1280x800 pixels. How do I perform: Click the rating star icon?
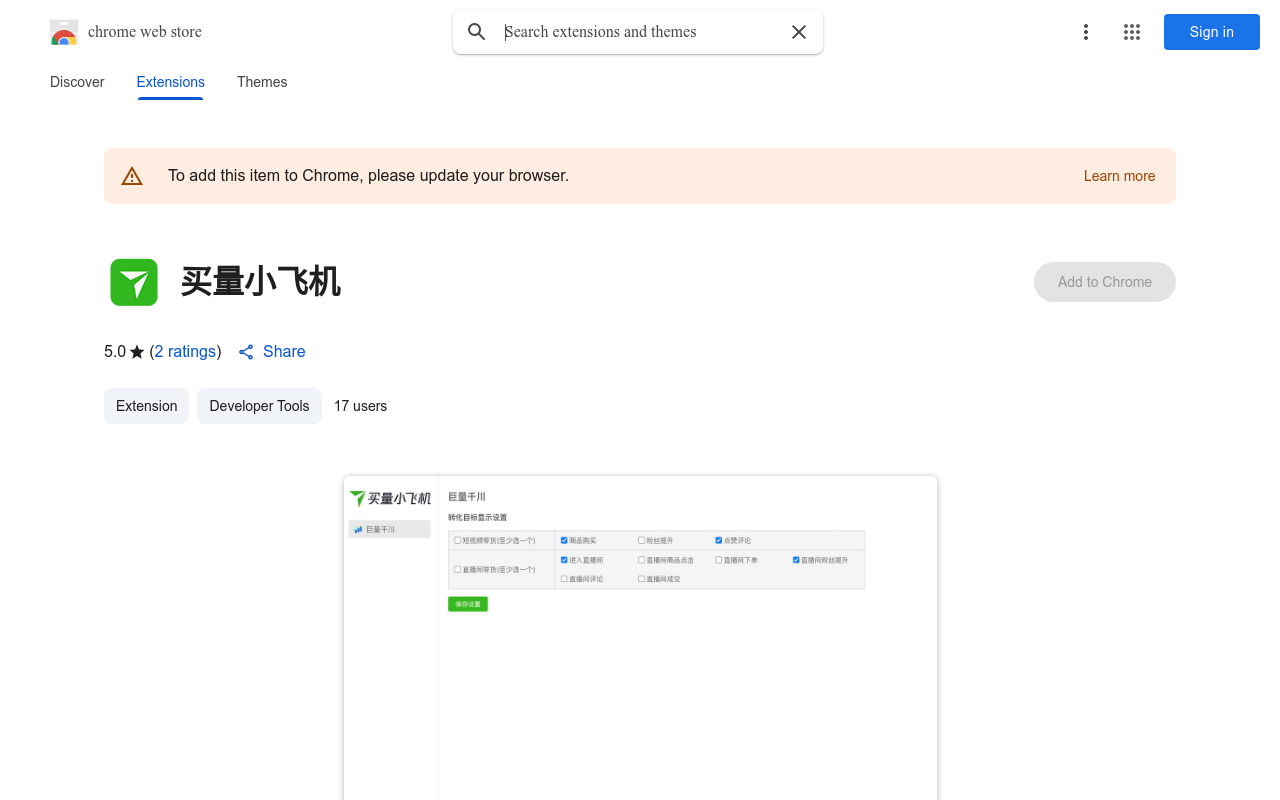[137, 352]
